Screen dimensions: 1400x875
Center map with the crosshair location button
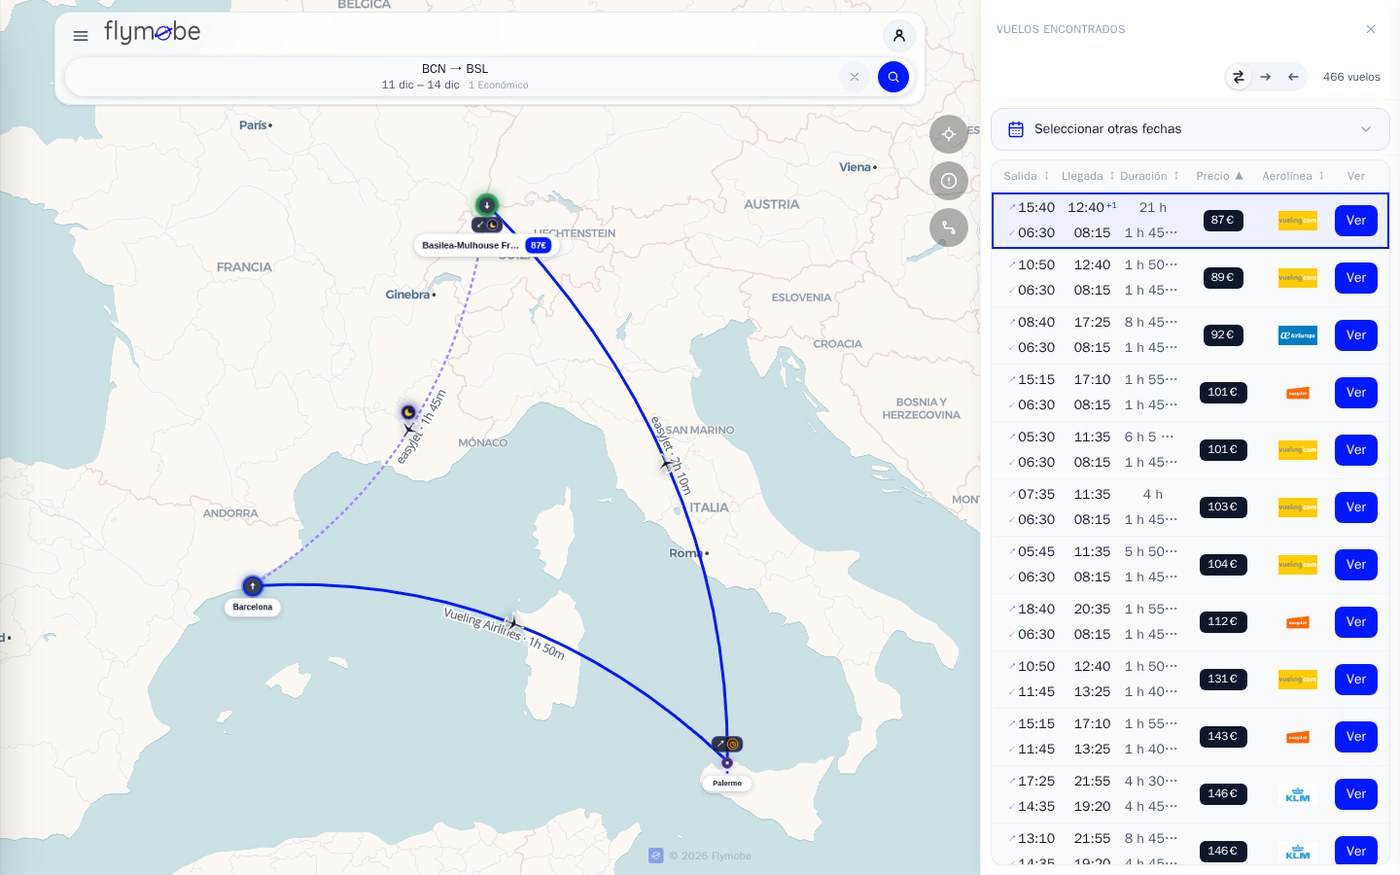(x=949, y=134)
